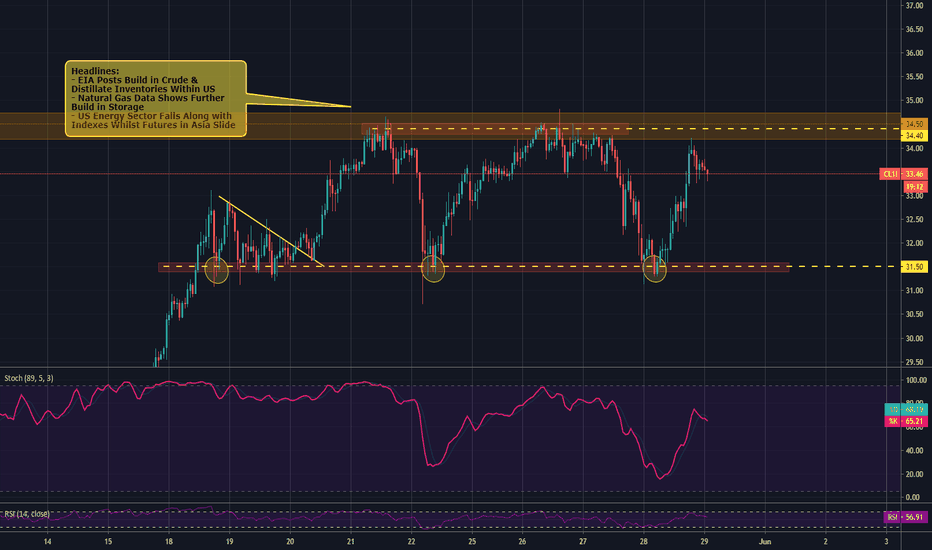
Task: Click 35.50 on the price scale
Action: [x=914, y=77]
